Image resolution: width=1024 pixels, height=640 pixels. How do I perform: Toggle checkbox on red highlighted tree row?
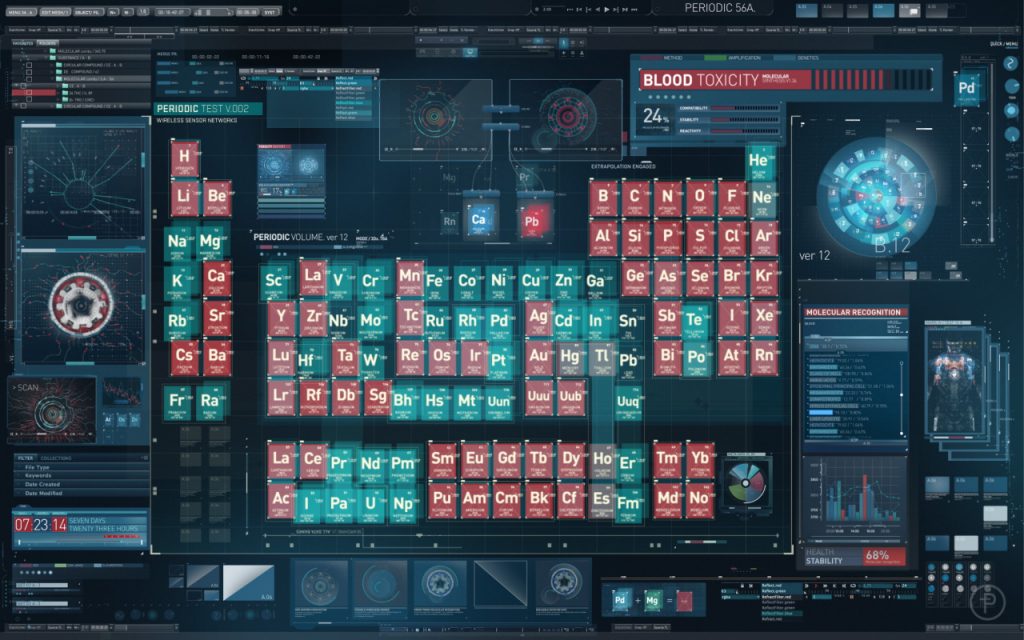(x=29, y=92)
